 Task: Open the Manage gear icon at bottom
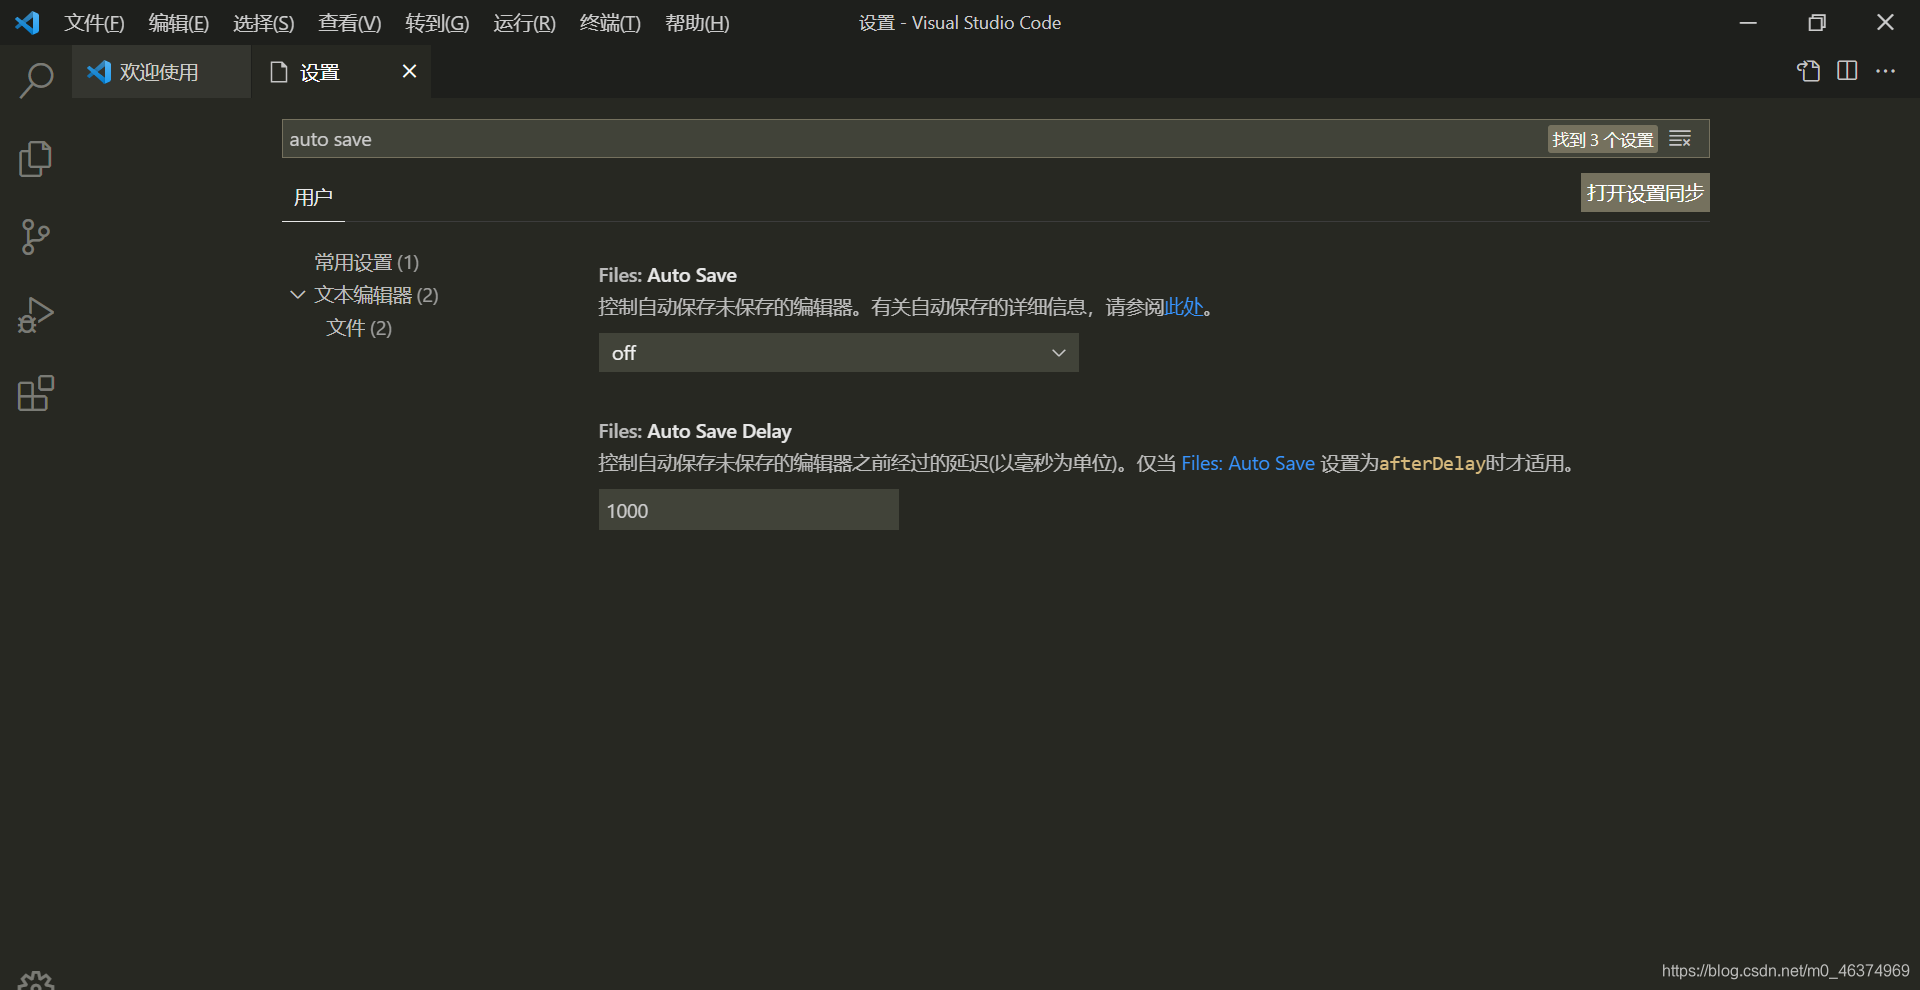point(36,980)
